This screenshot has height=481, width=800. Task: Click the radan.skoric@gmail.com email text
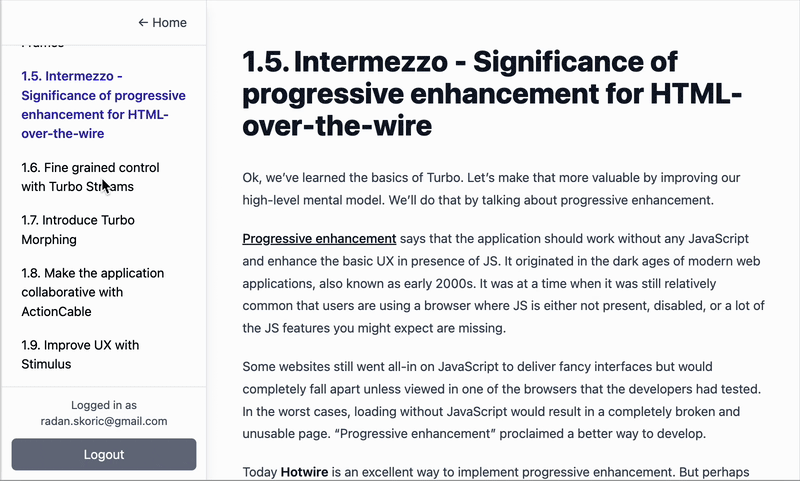[104, 421]
